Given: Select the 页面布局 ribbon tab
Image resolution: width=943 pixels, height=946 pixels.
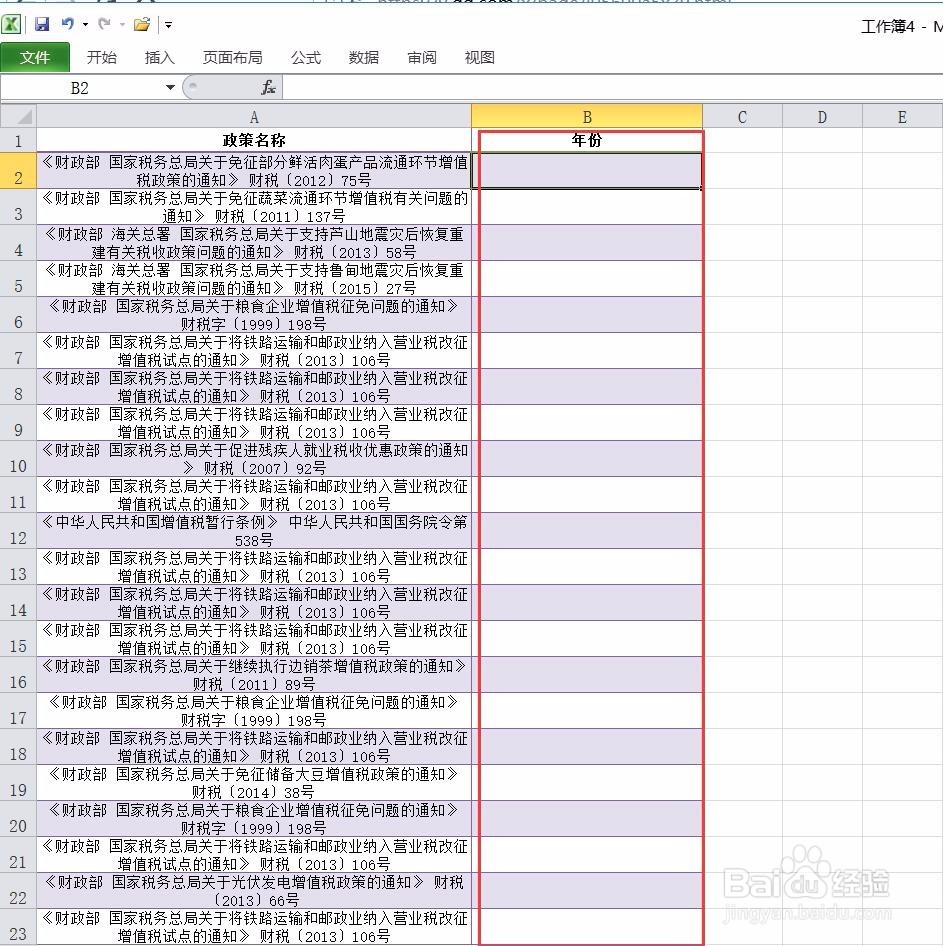Looking at the screenshot, I should click(232, 57).
